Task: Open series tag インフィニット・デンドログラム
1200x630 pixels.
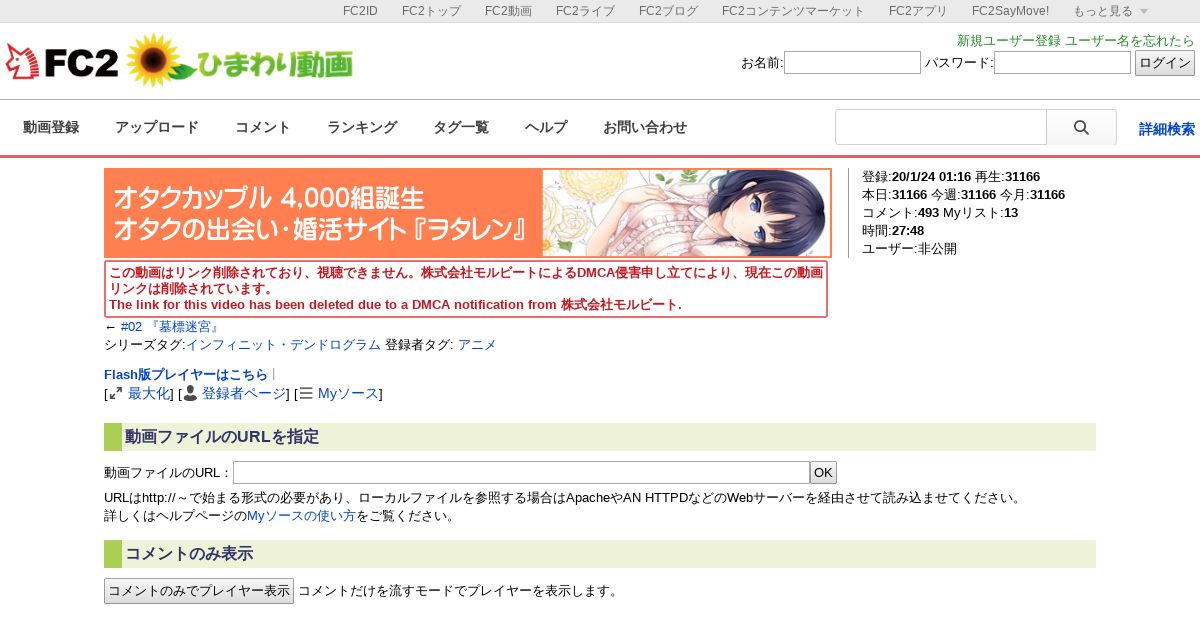Action: point(283,345)
